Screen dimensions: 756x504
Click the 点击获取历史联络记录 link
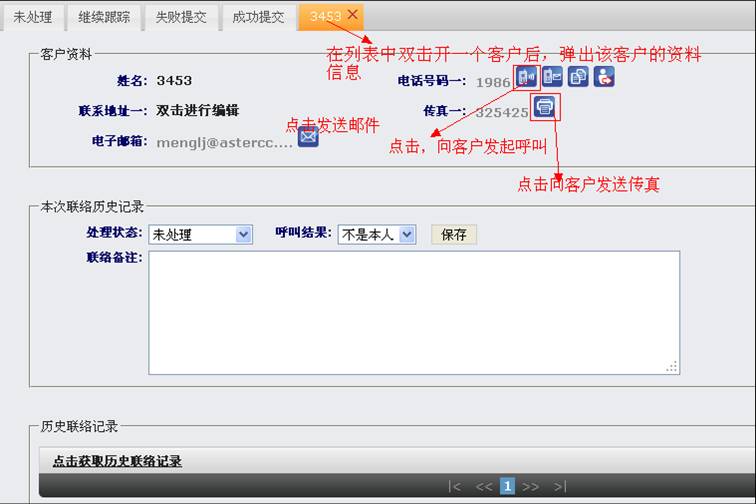117,461
